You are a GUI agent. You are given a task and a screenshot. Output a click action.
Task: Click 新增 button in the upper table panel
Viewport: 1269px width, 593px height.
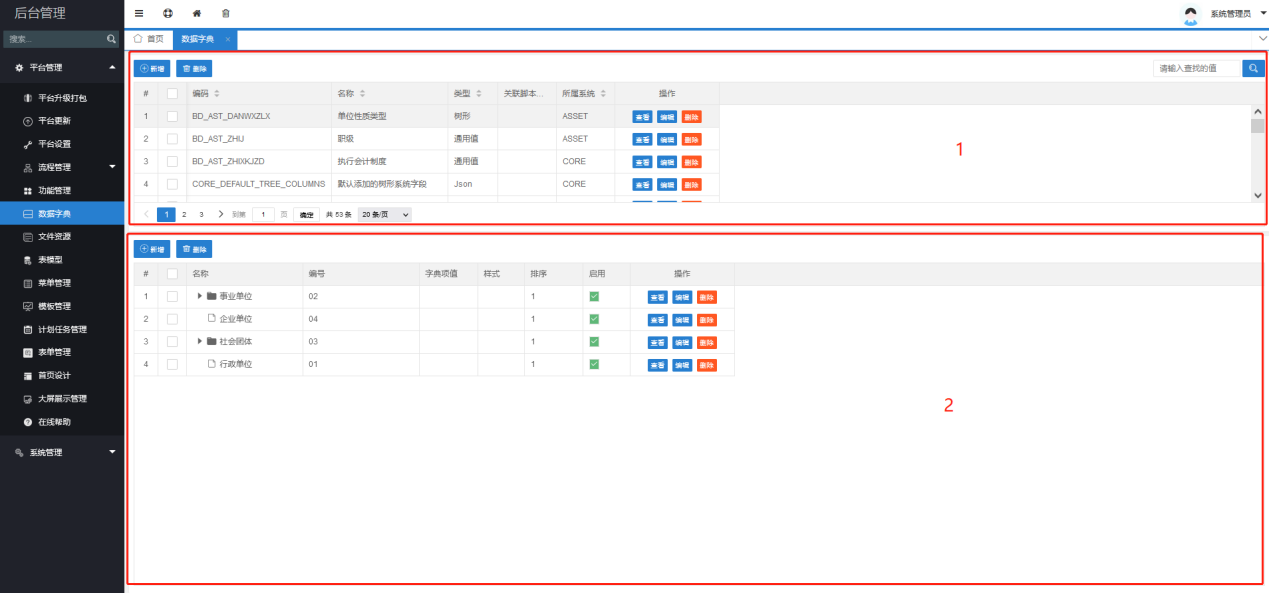pyautogui.click(x=152, y=69)
